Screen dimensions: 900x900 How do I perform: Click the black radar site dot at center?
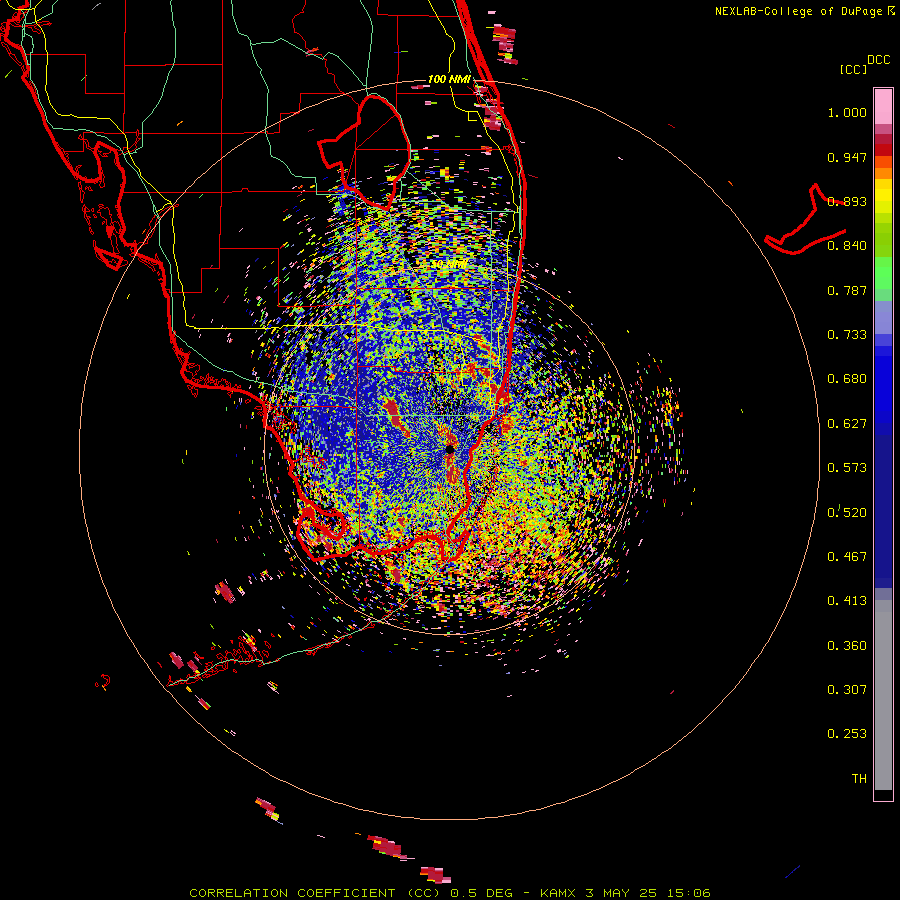click(x=449, y=449)
